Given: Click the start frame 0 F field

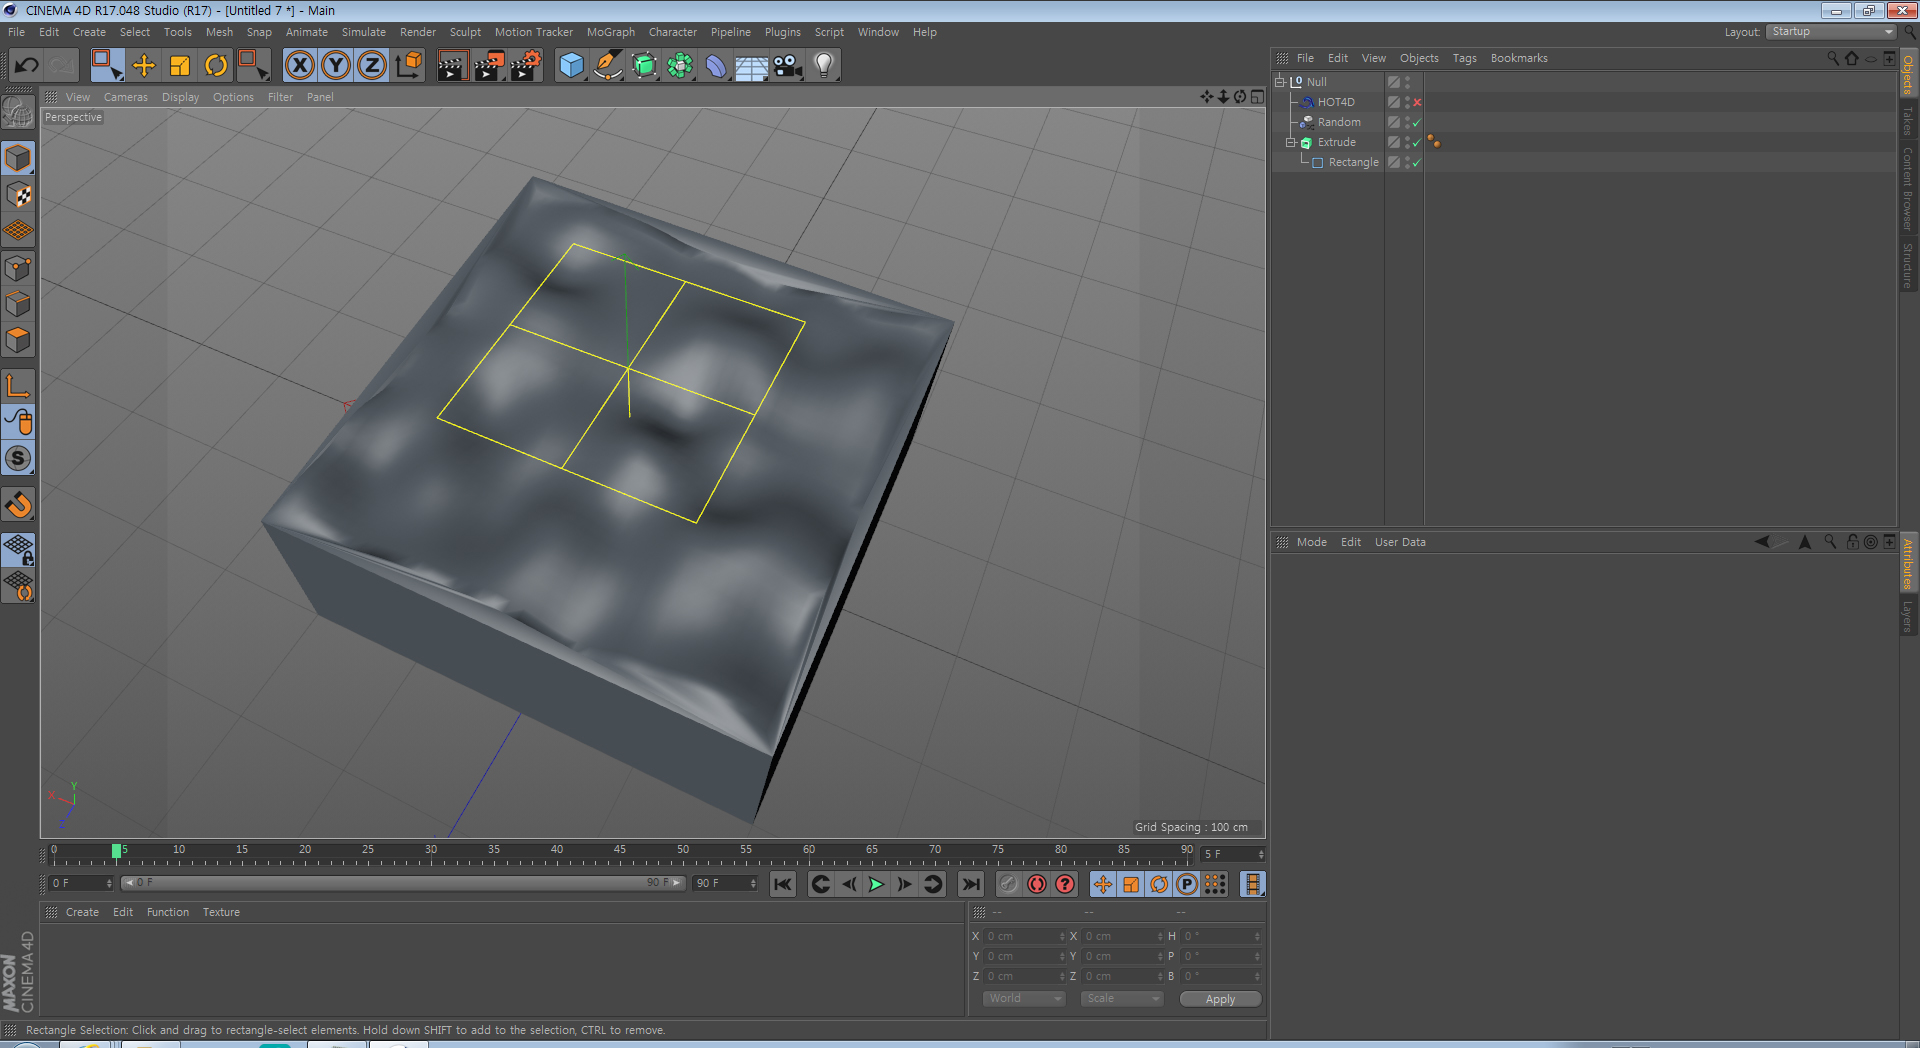Looking at the screenshot, I should [82, 883].
